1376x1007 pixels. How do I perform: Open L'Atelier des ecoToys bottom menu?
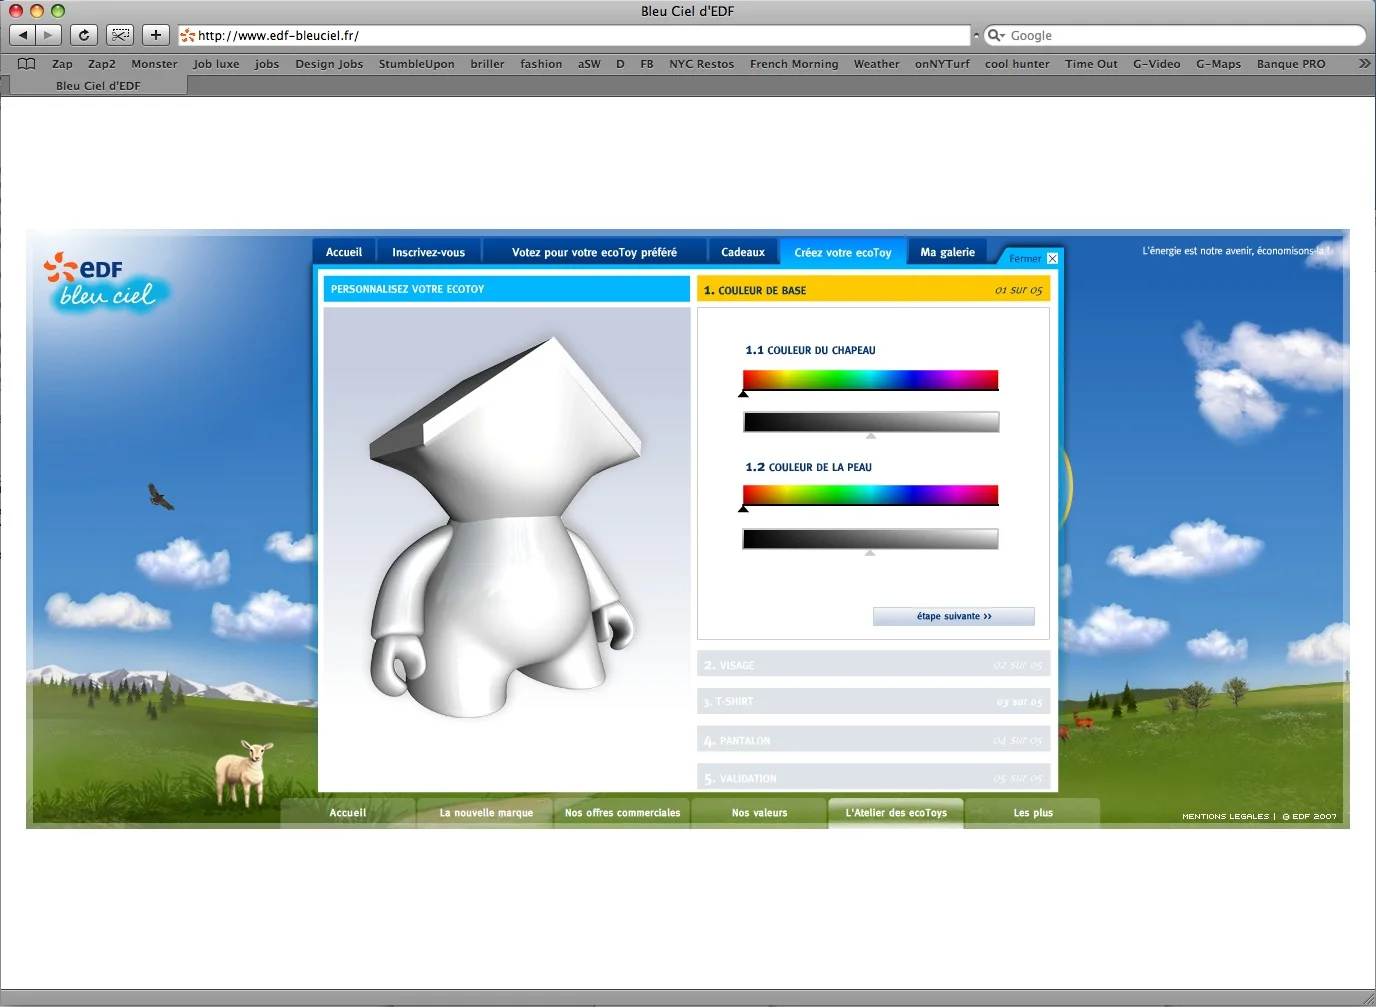(x=896, y=813)
